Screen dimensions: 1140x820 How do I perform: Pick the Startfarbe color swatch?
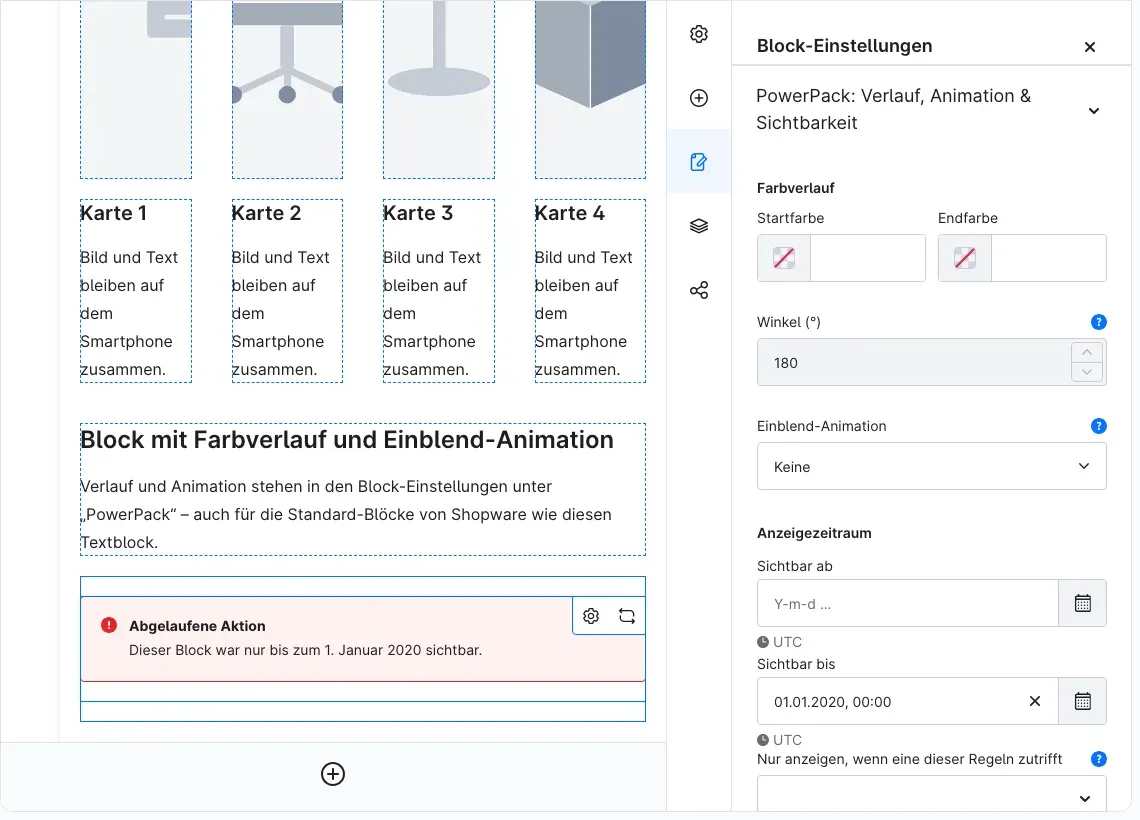coord(784,258)
